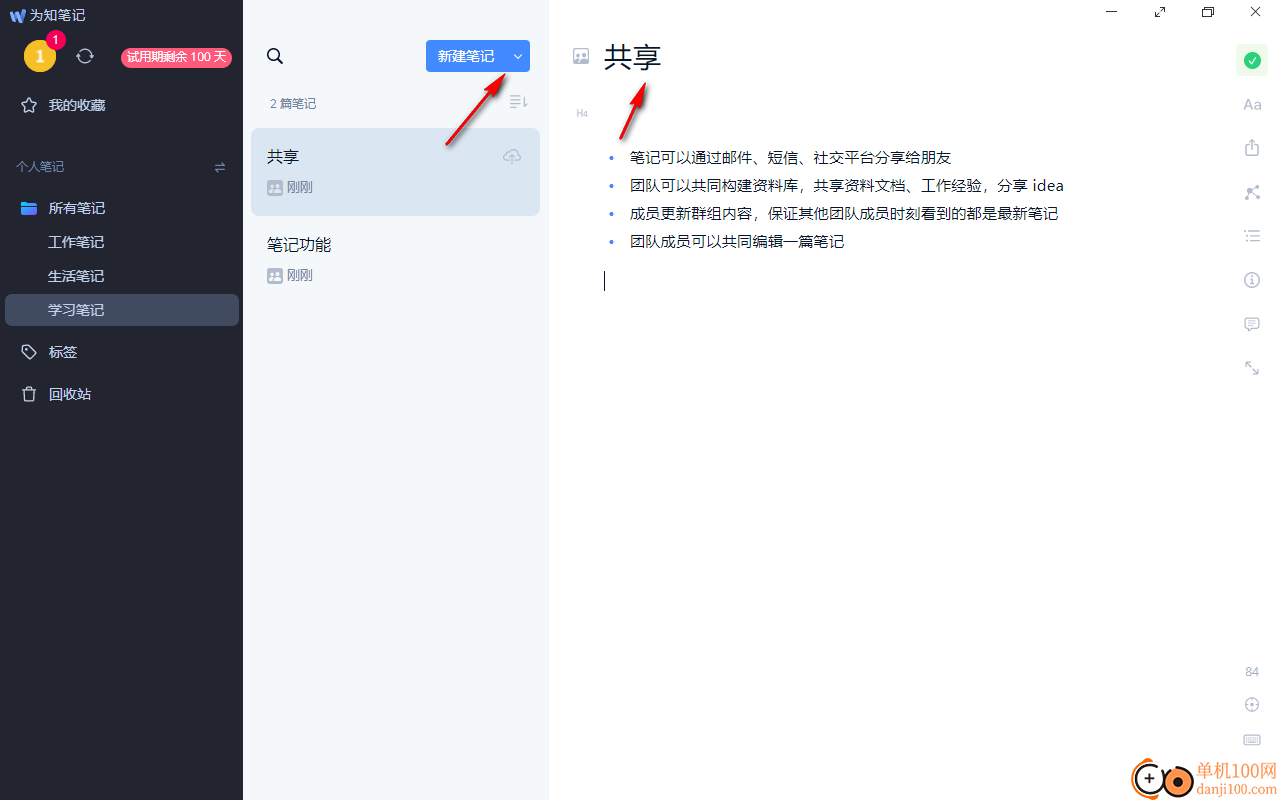Viewport: 1280px width, 800px height.
Task: Switch notebook with the 个人笔记 swap icon
Action: click(220, 167)
